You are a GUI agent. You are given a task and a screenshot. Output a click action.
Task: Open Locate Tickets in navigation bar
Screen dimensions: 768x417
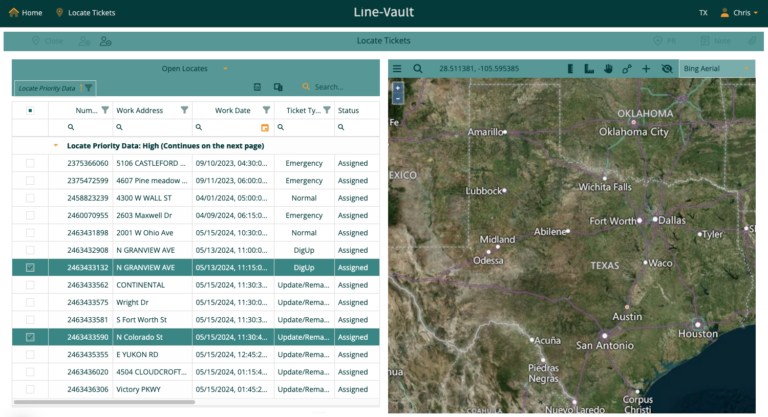click(86, 13)
